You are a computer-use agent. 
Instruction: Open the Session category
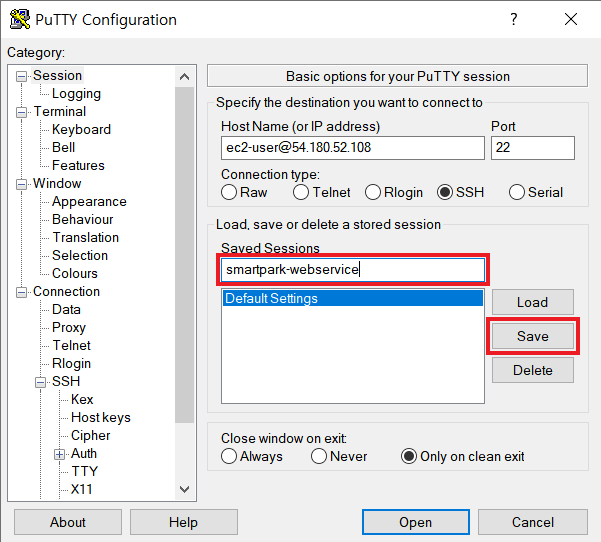pos(57,76)
